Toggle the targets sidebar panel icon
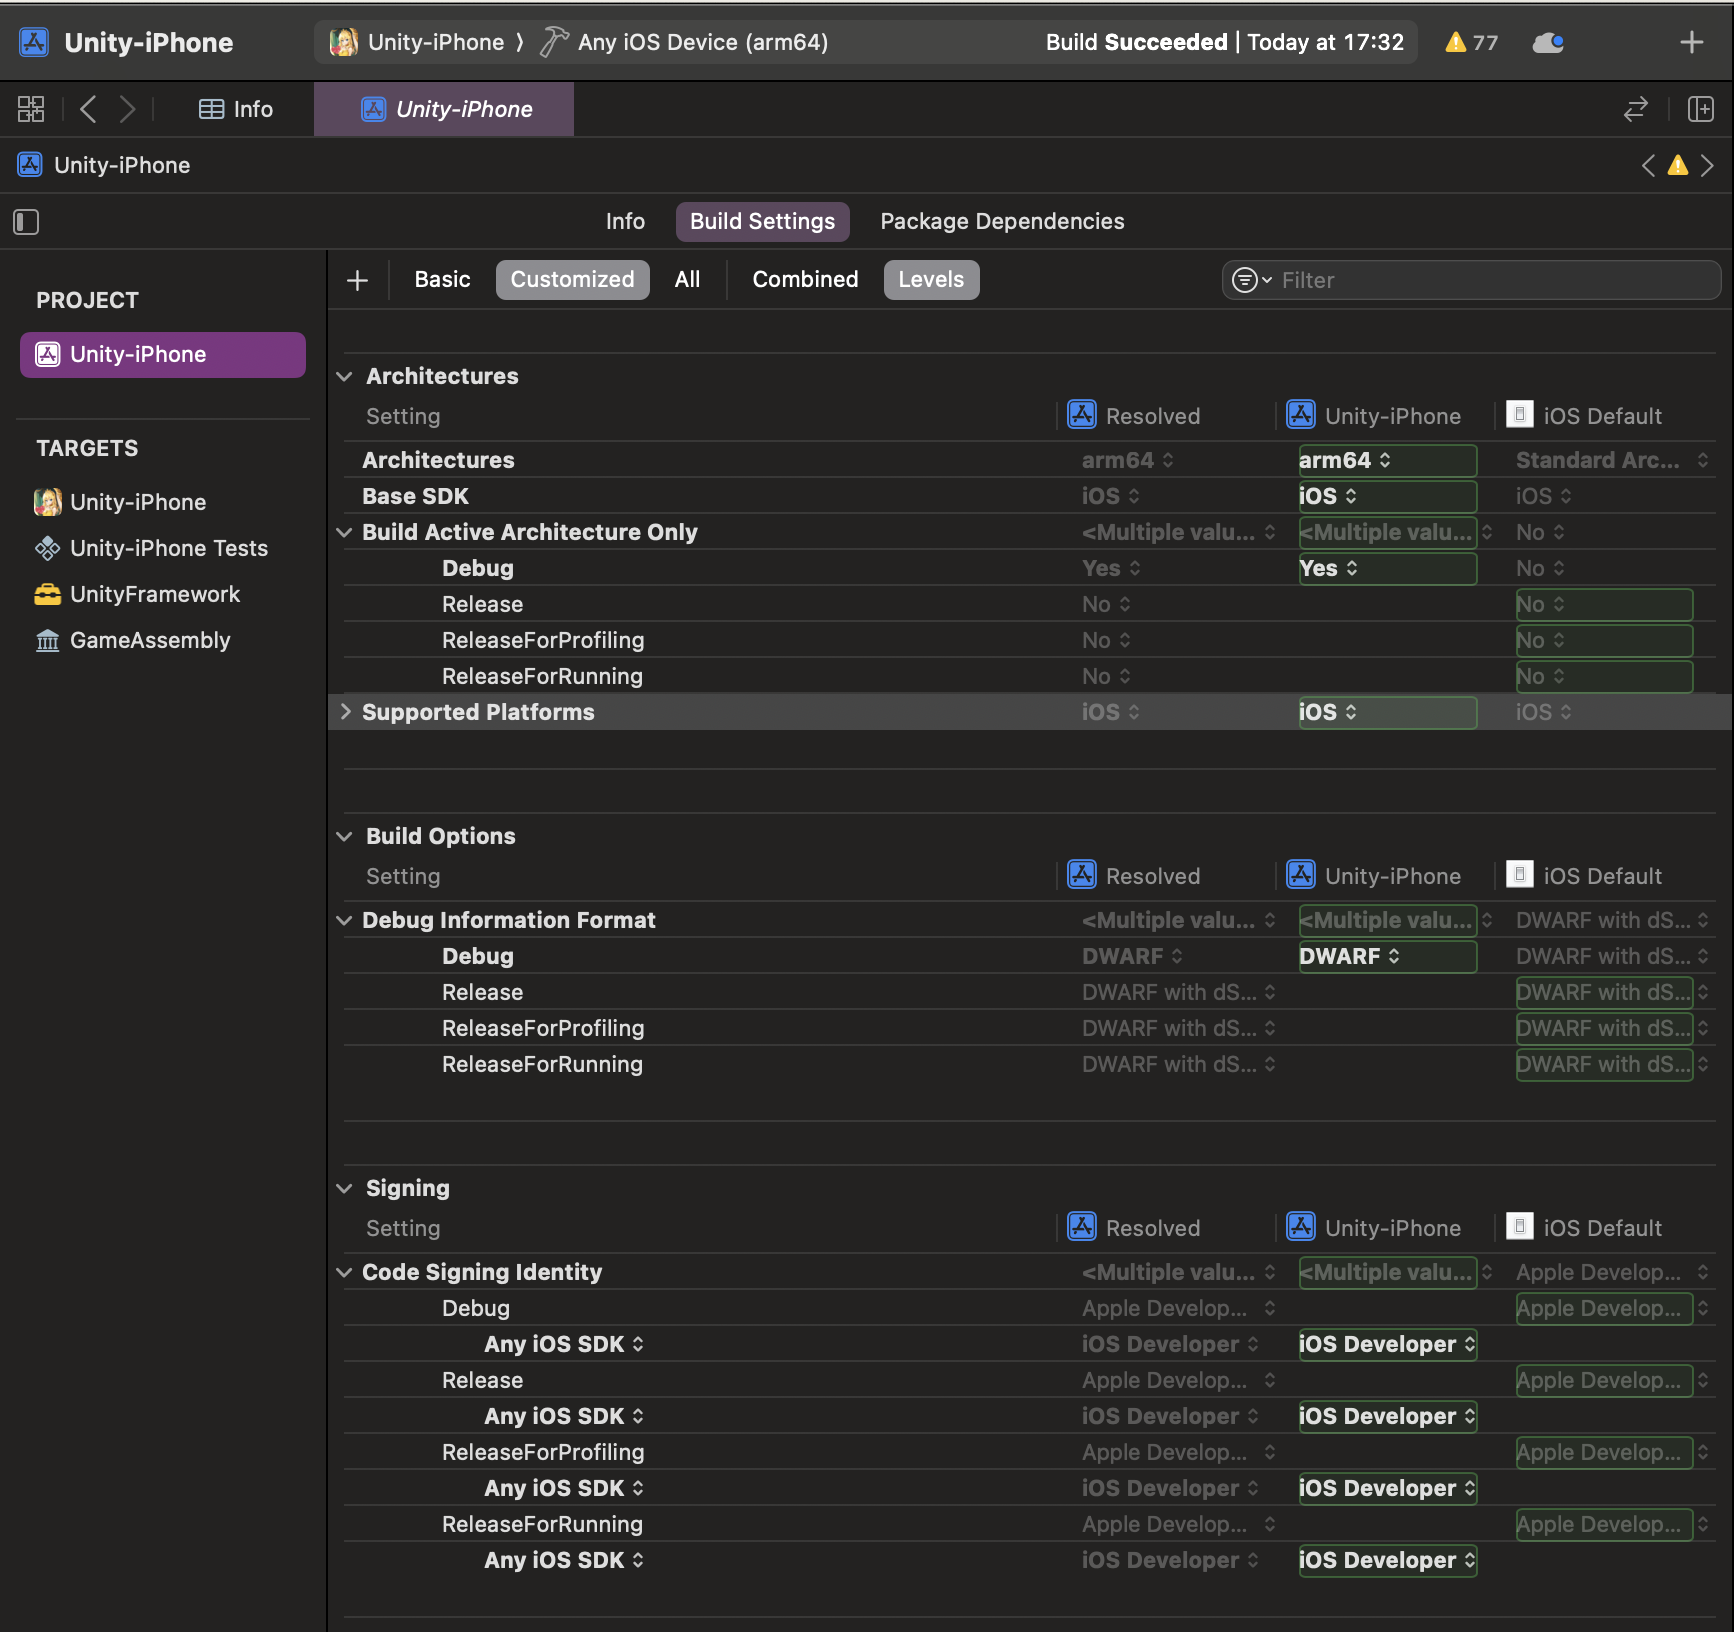The width and height of the screenshot is (1734, 1632). [26, 222]
